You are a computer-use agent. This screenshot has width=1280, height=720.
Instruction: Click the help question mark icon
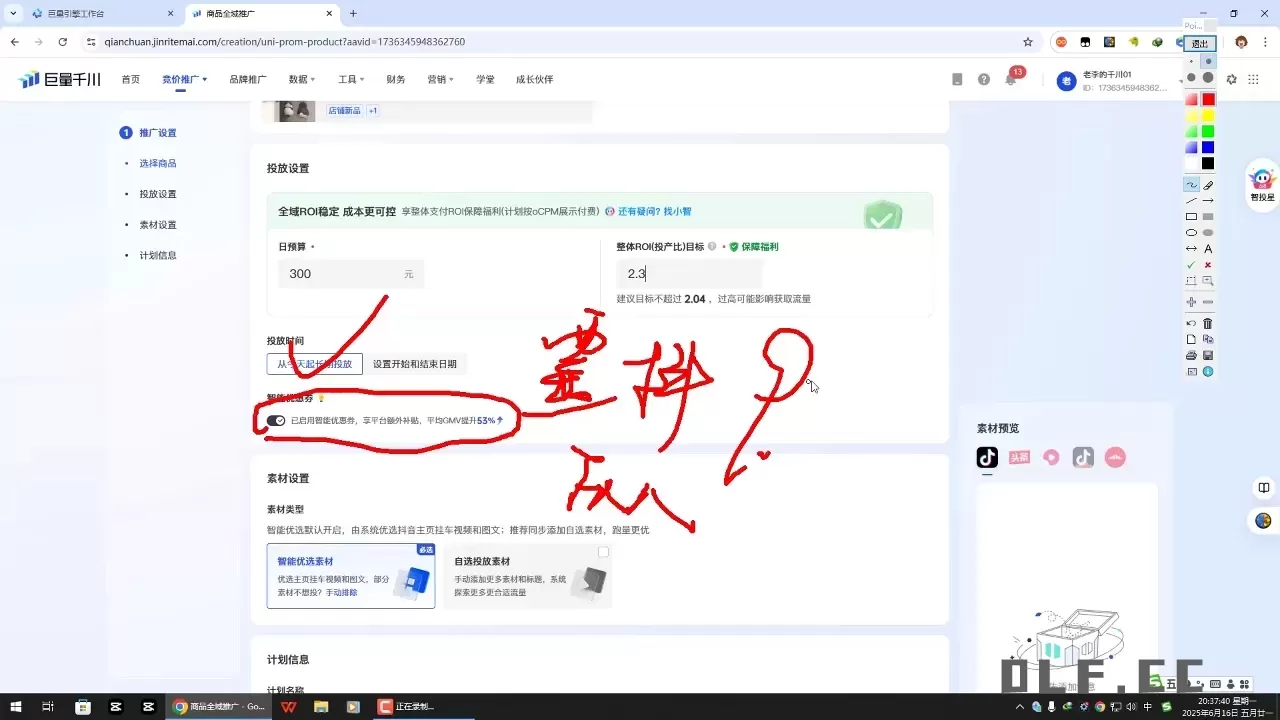(x=985, y=79)
